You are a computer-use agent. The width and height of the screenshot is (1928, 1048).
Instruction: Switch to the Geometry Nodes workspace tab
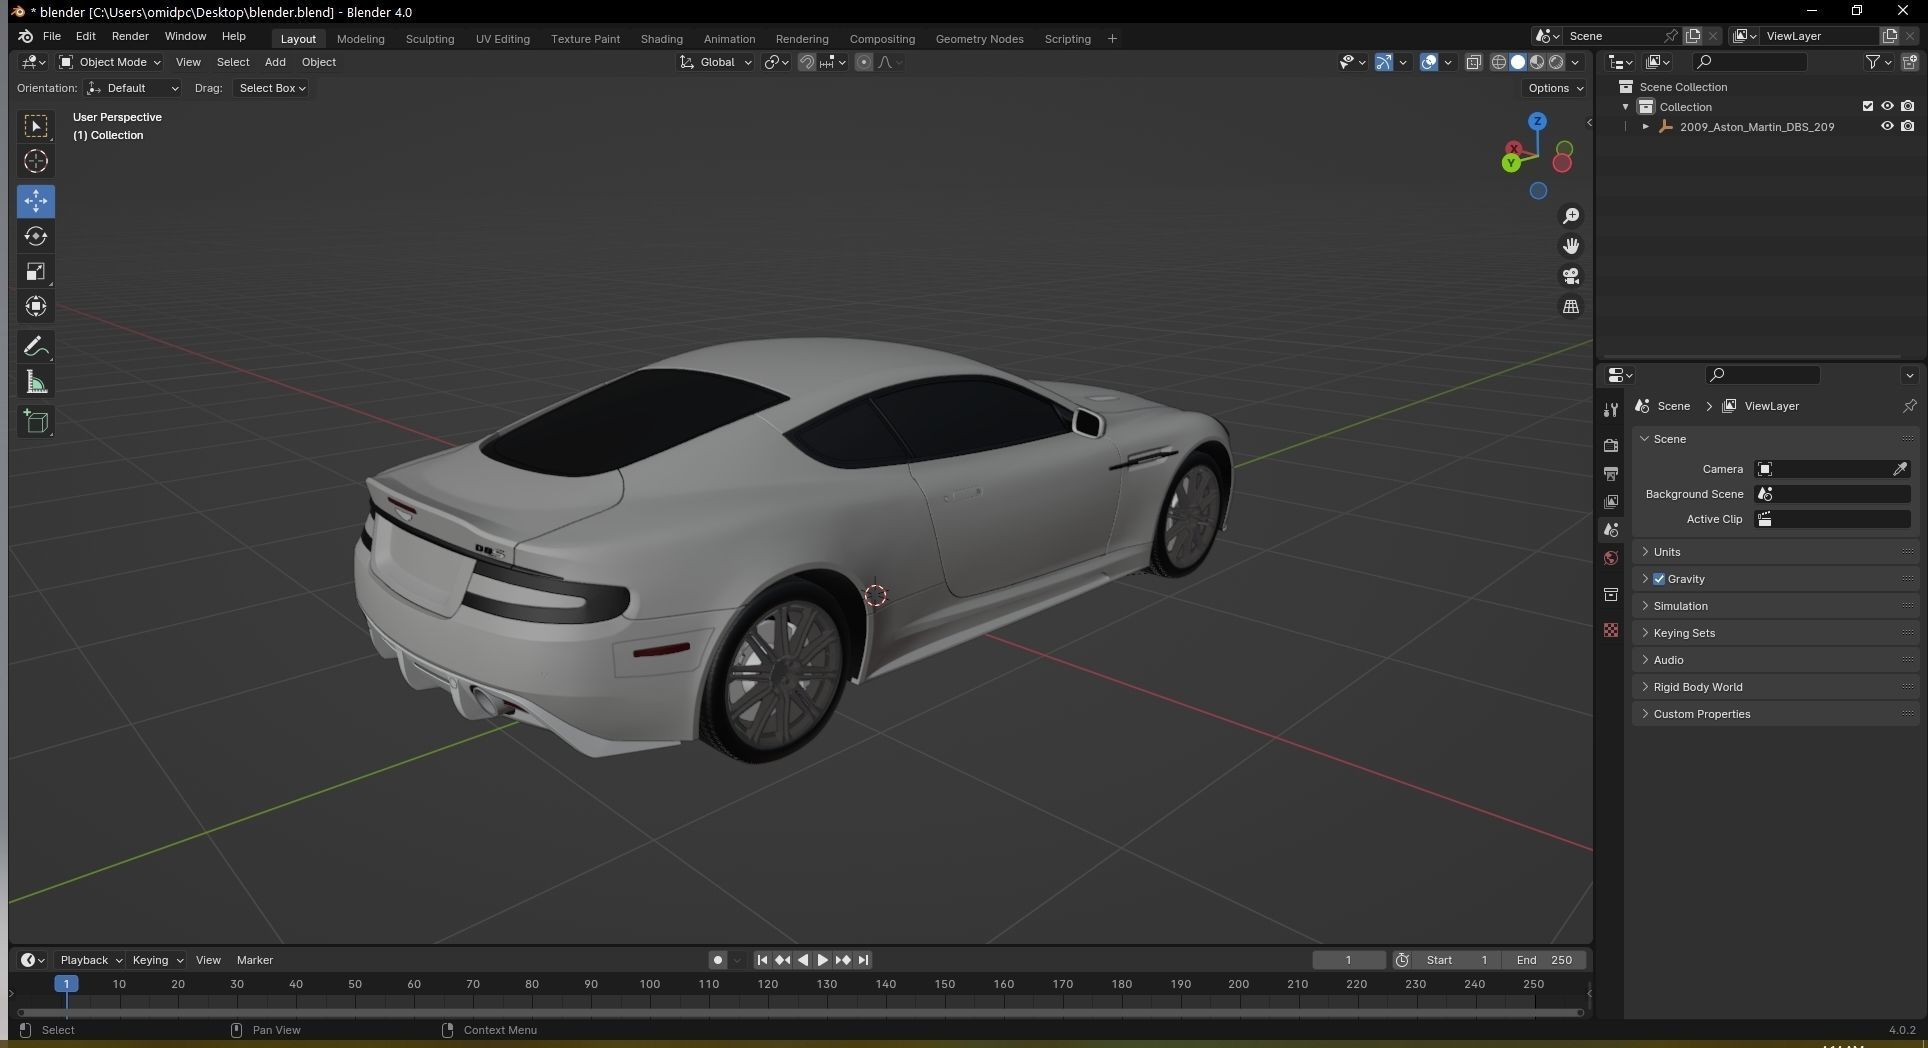coord(979,39)
